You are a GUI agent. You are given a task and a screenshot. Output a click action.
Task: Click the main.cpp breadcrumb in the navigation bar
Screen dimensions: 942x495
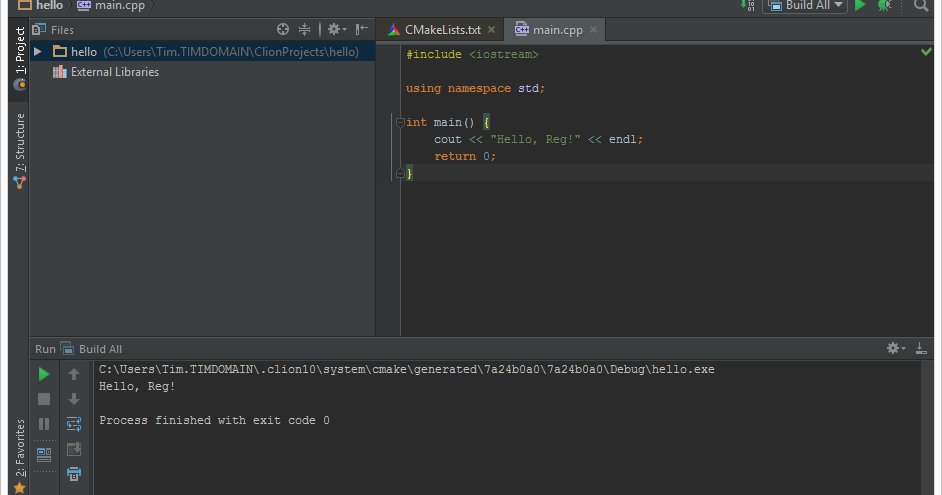(112, 5)
